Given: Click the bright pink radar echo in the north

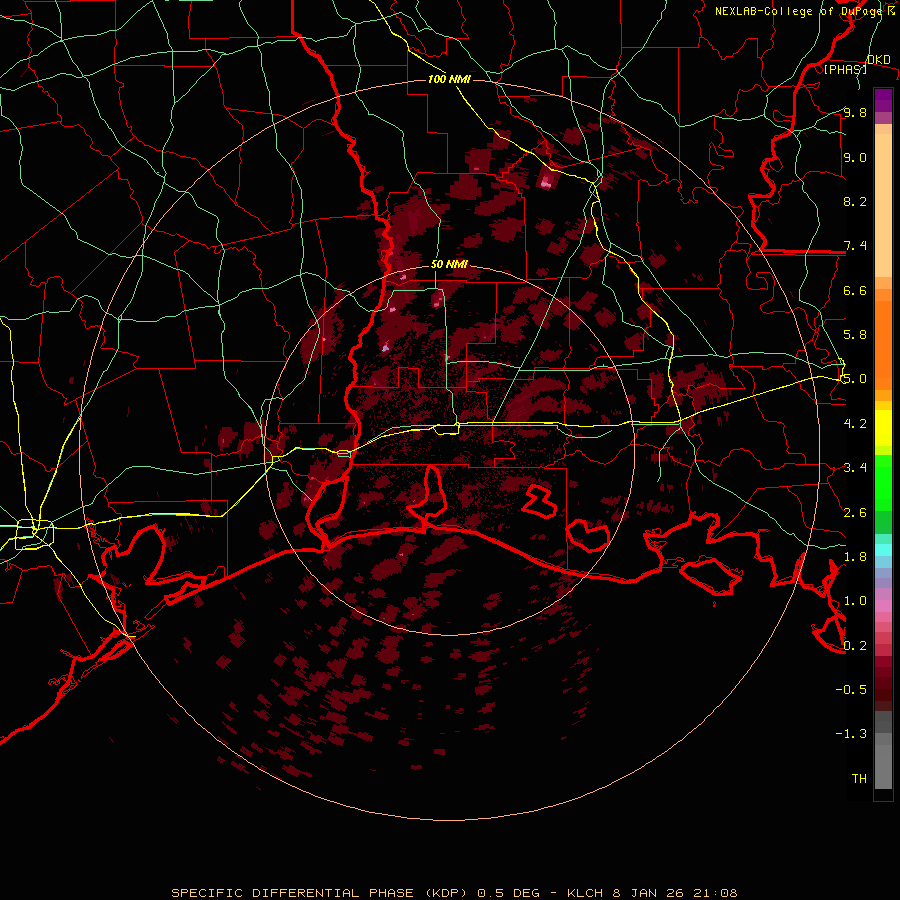Looking at the screenshot, I should click(546, 182).
